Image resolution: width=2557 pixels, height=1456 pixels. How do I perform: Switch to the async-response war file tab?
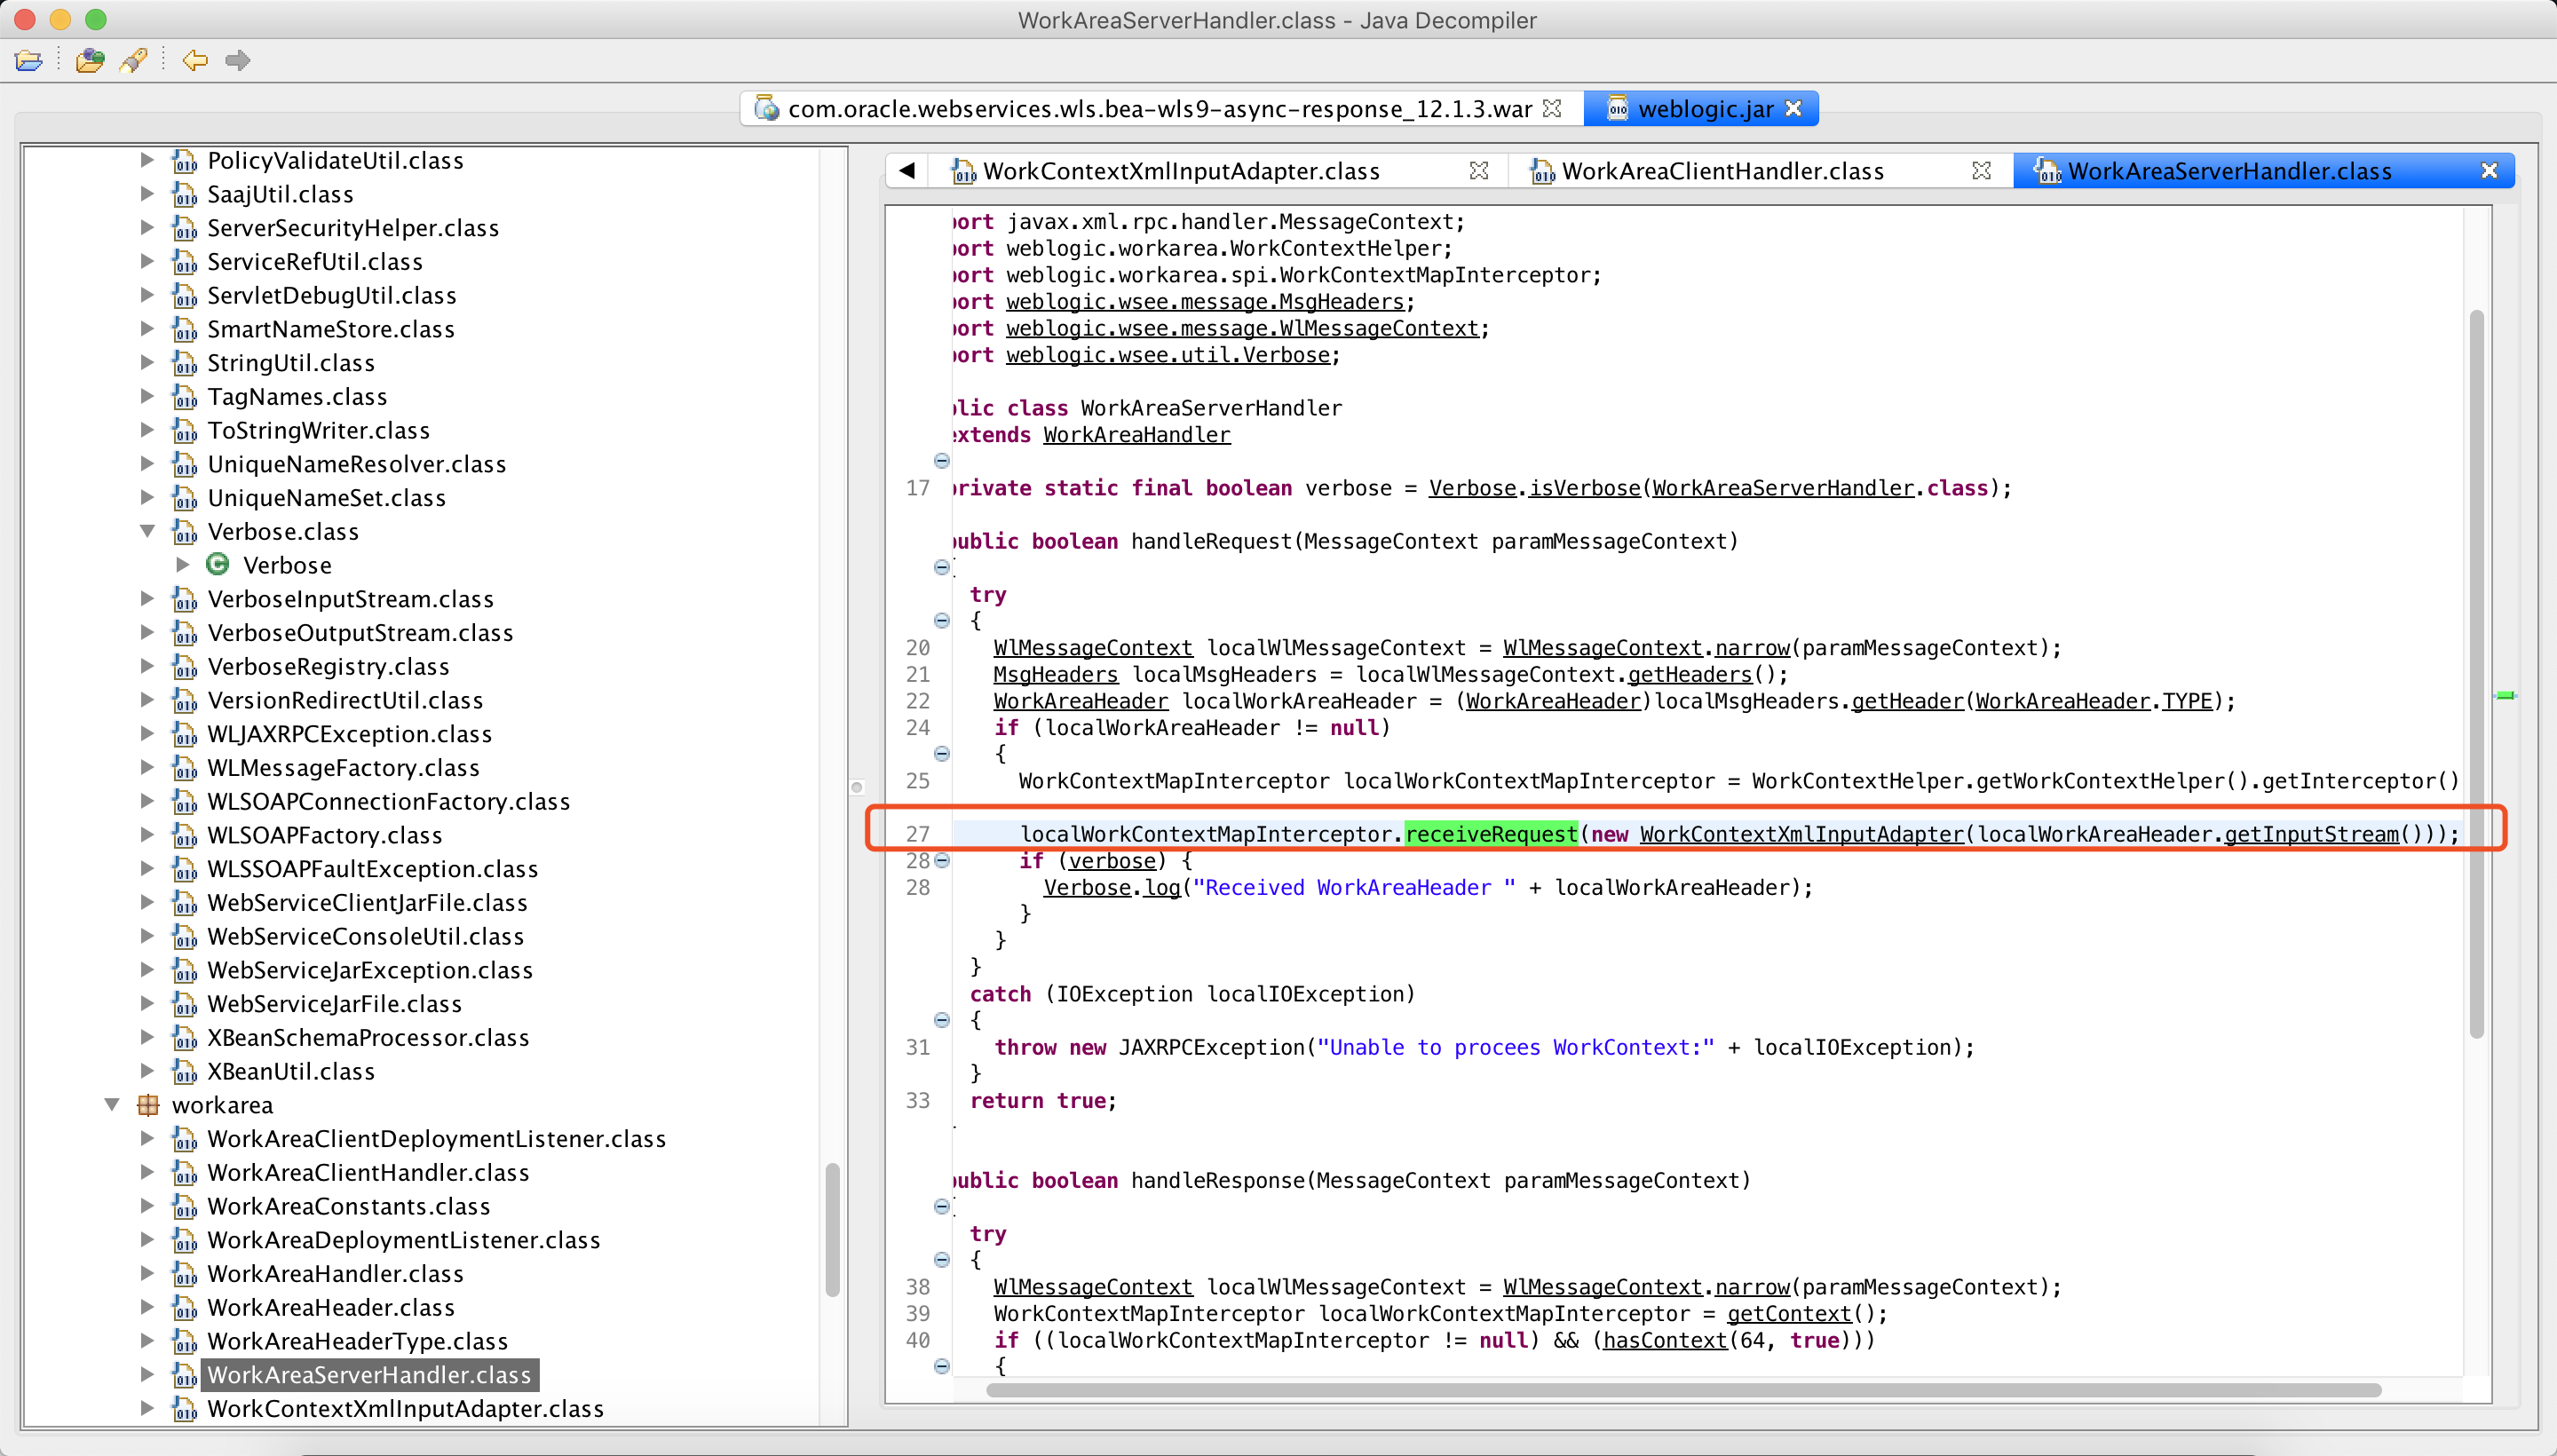pos(1158,108)
